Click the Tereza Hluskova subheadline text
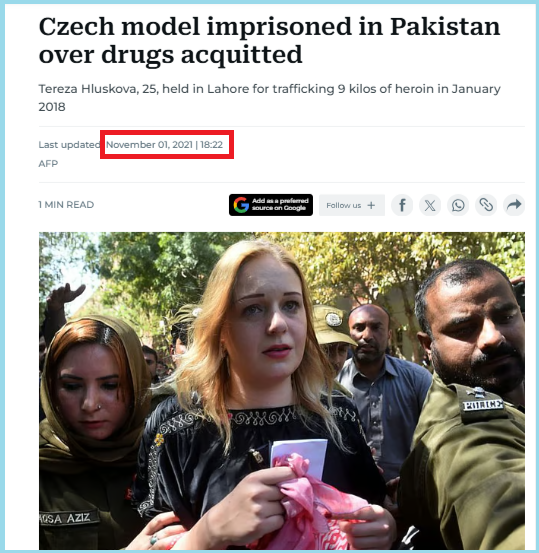The image size is (539, 553). [x=269, y=98]
